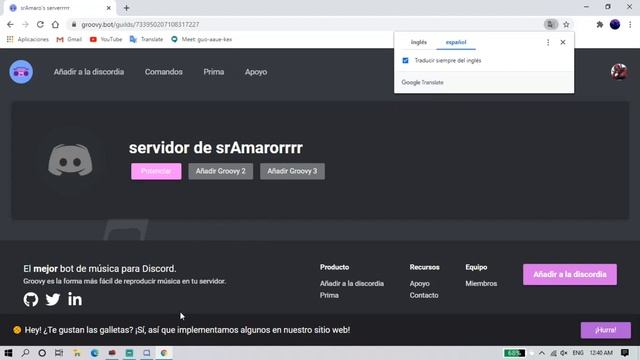
Task: Open the Meet guo-aaue-kex bookmark
Action: click(202, 39)
